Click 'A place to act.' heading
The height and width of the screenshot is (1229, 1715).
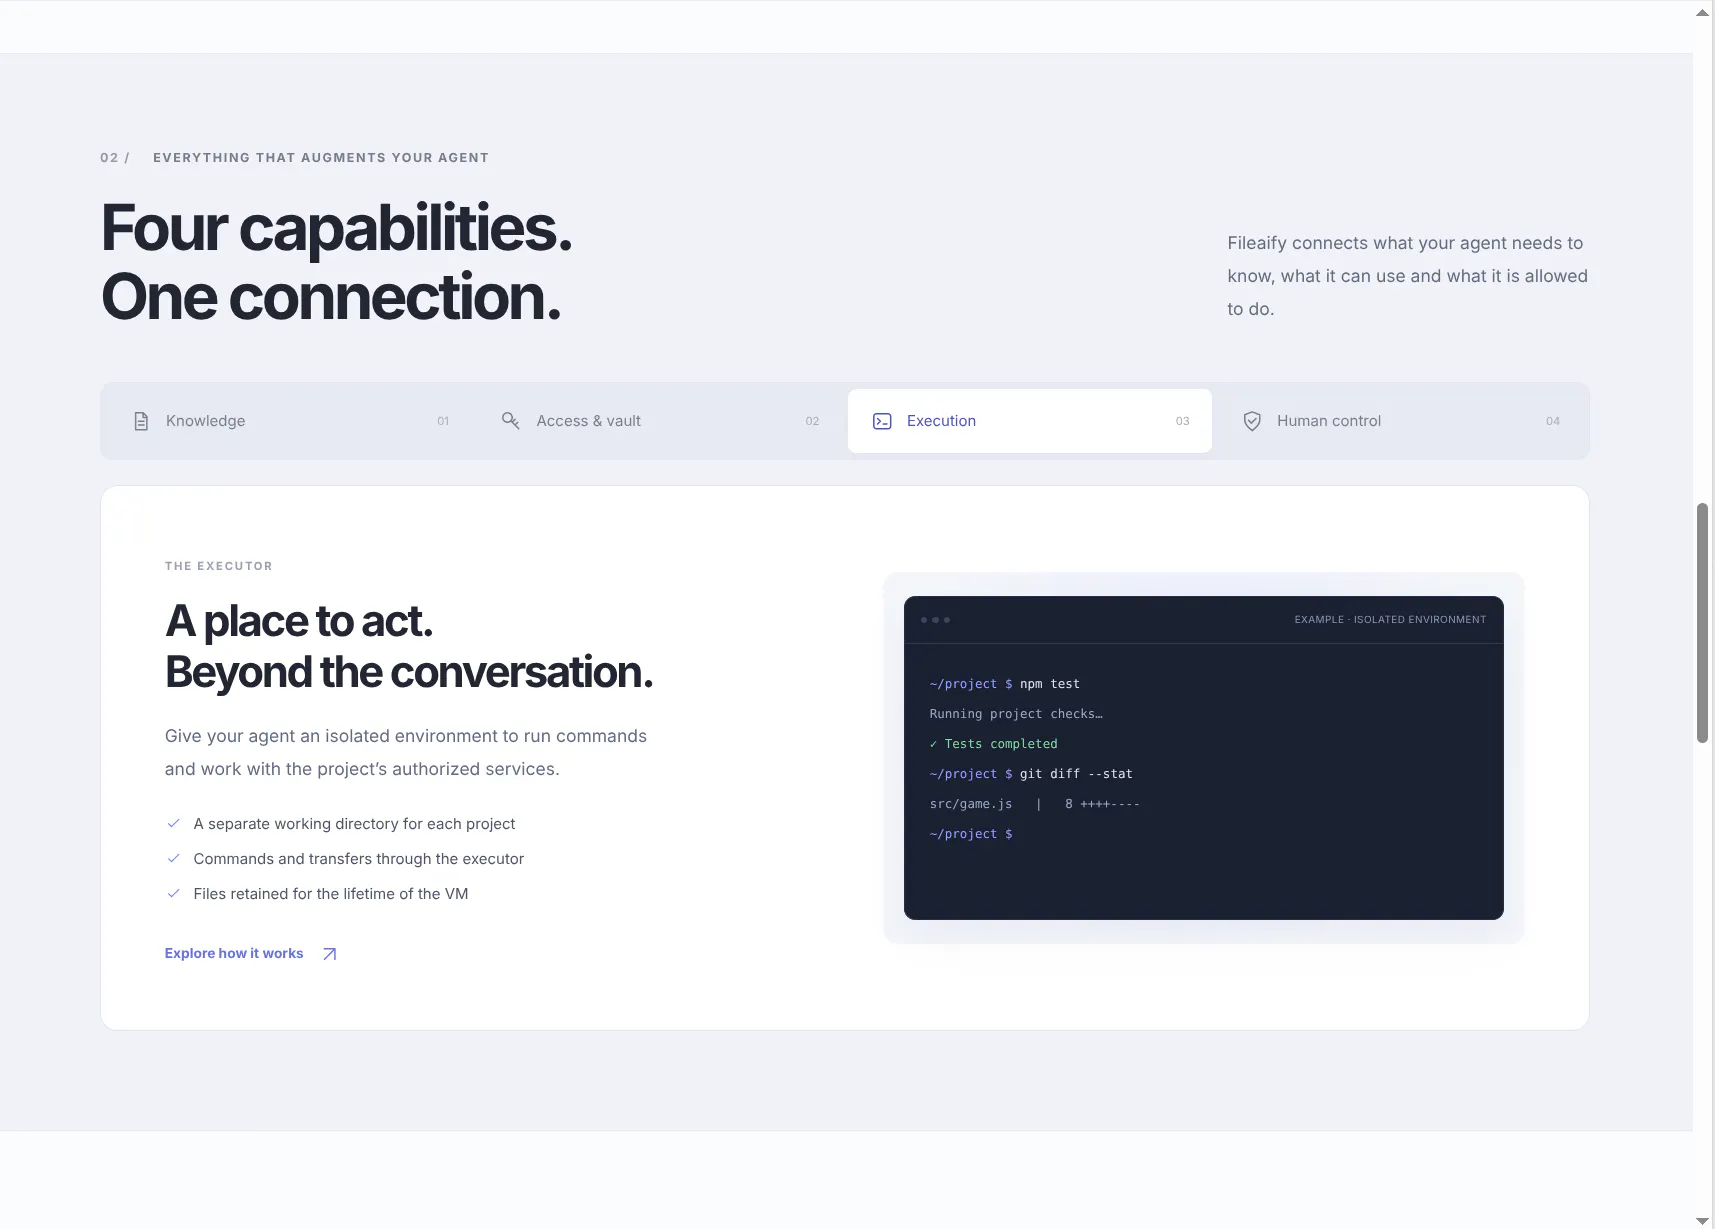coord(299,621)
